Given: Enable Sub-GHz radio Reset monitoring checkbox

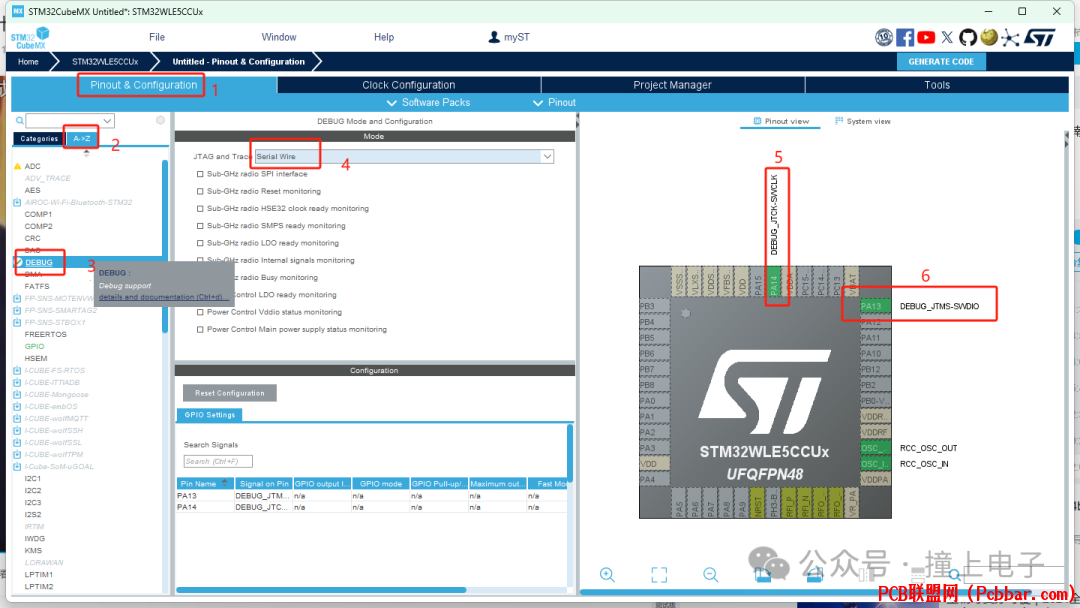Looking at the screenshot, I should [x=200, y=191].
